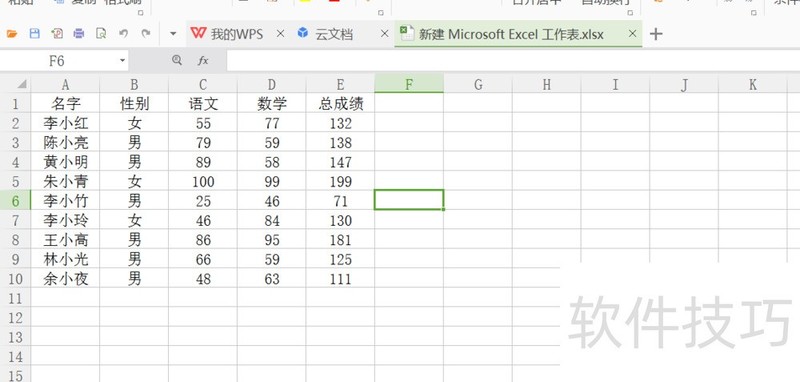The width and height of the screenshot is (800, 382).
Task: Click the 数学 score cell 63
Action: pos(272,278)
